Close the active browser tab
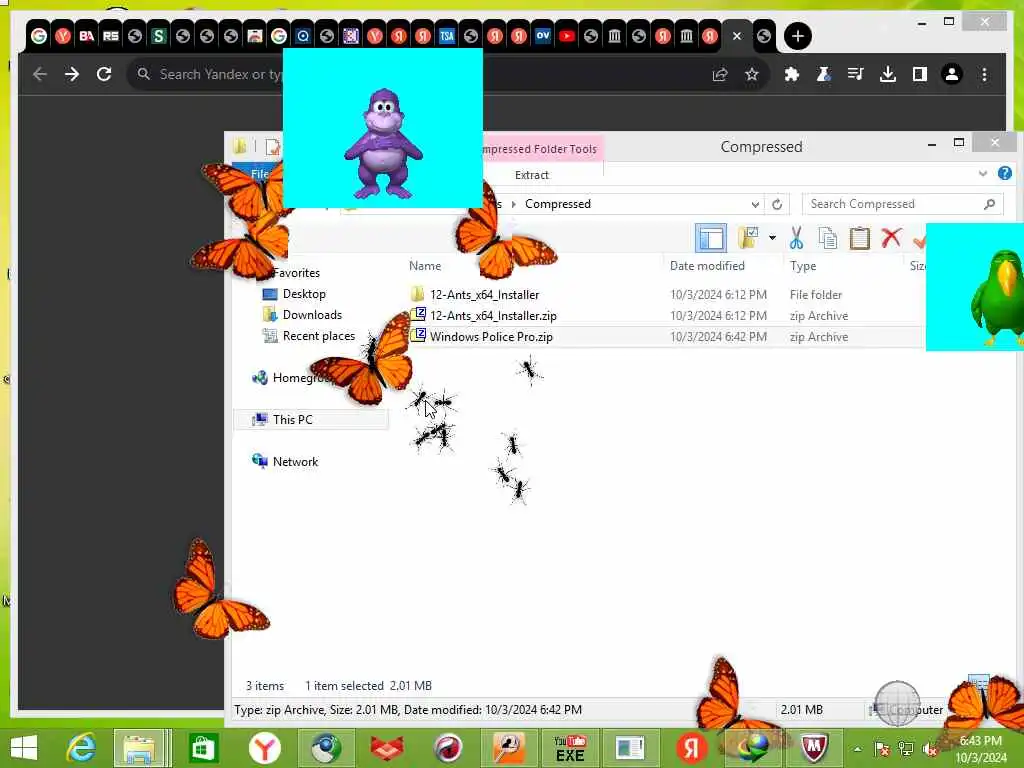1024x768 pixels. pyautogui.click(x=737, y=36)
